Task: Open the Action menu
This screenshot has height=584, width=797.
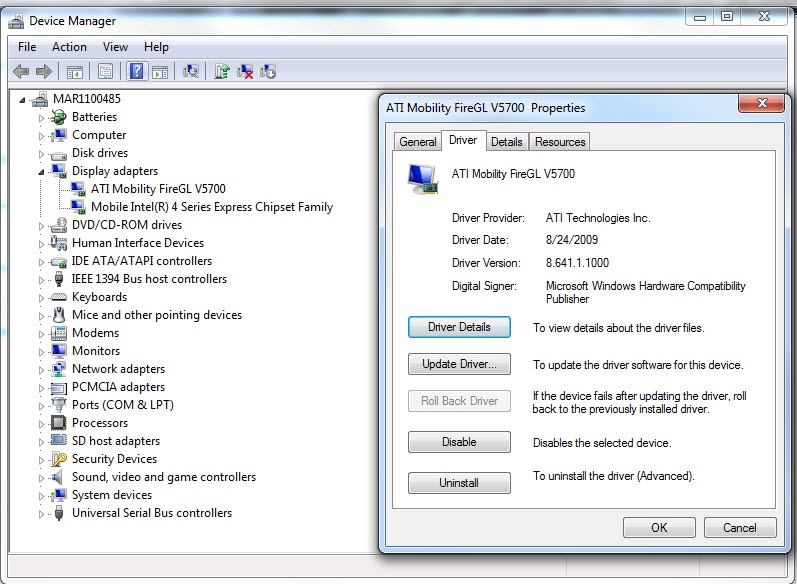Action: pos(69,47)
